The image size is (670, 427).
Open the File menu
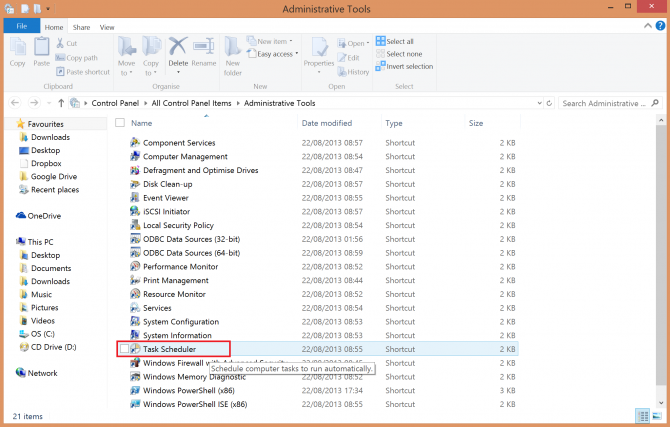(x=22, y=26)
